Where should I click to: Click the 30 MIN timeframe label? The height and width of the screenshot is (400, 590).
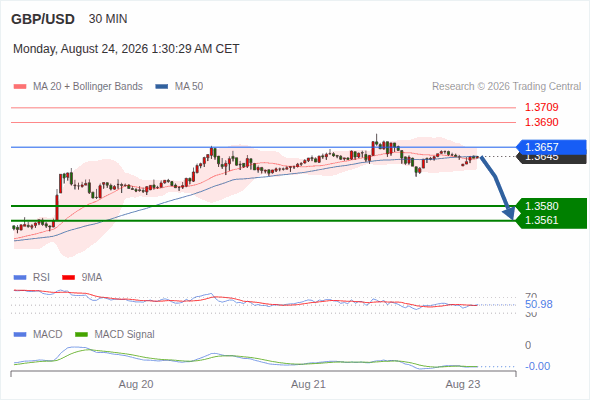(x=108, y=19)
